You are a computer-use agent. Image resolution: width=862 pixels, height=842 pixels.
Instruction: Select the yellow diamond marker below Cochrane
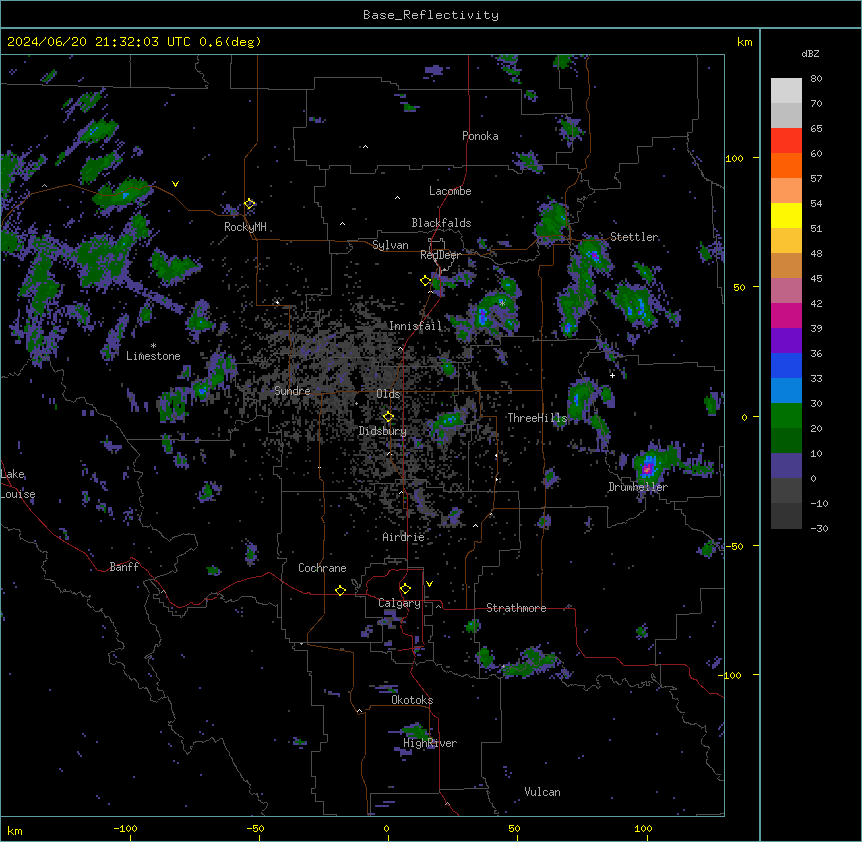[340, 590]
